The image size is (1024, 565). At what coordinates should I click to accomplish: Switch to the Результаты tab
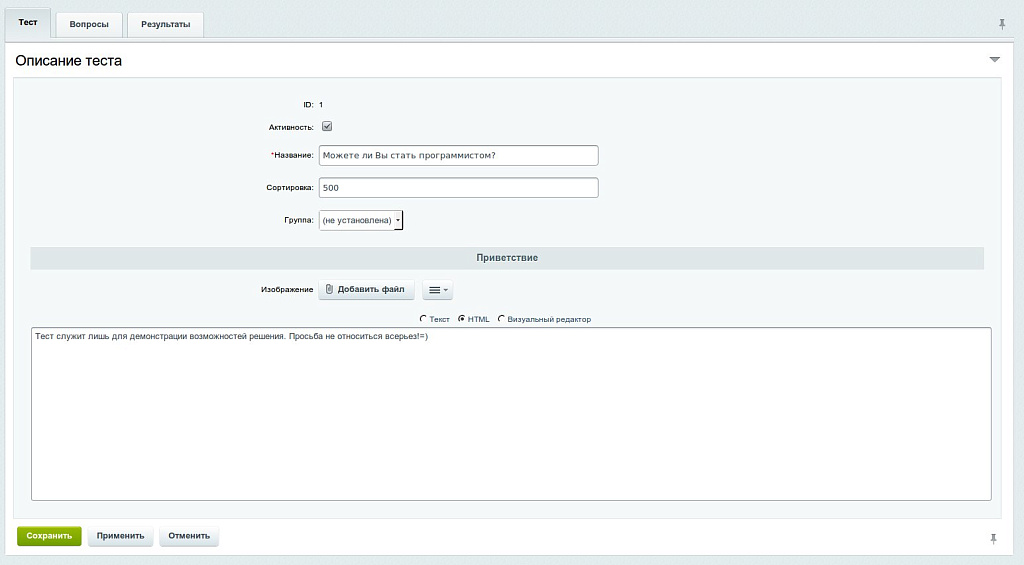(165, 24)
